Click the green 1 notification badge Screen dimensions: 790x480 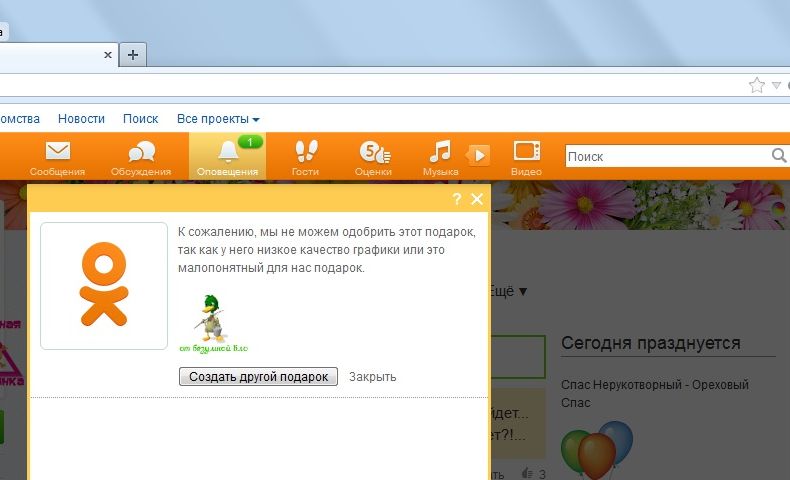coord(250,142)
